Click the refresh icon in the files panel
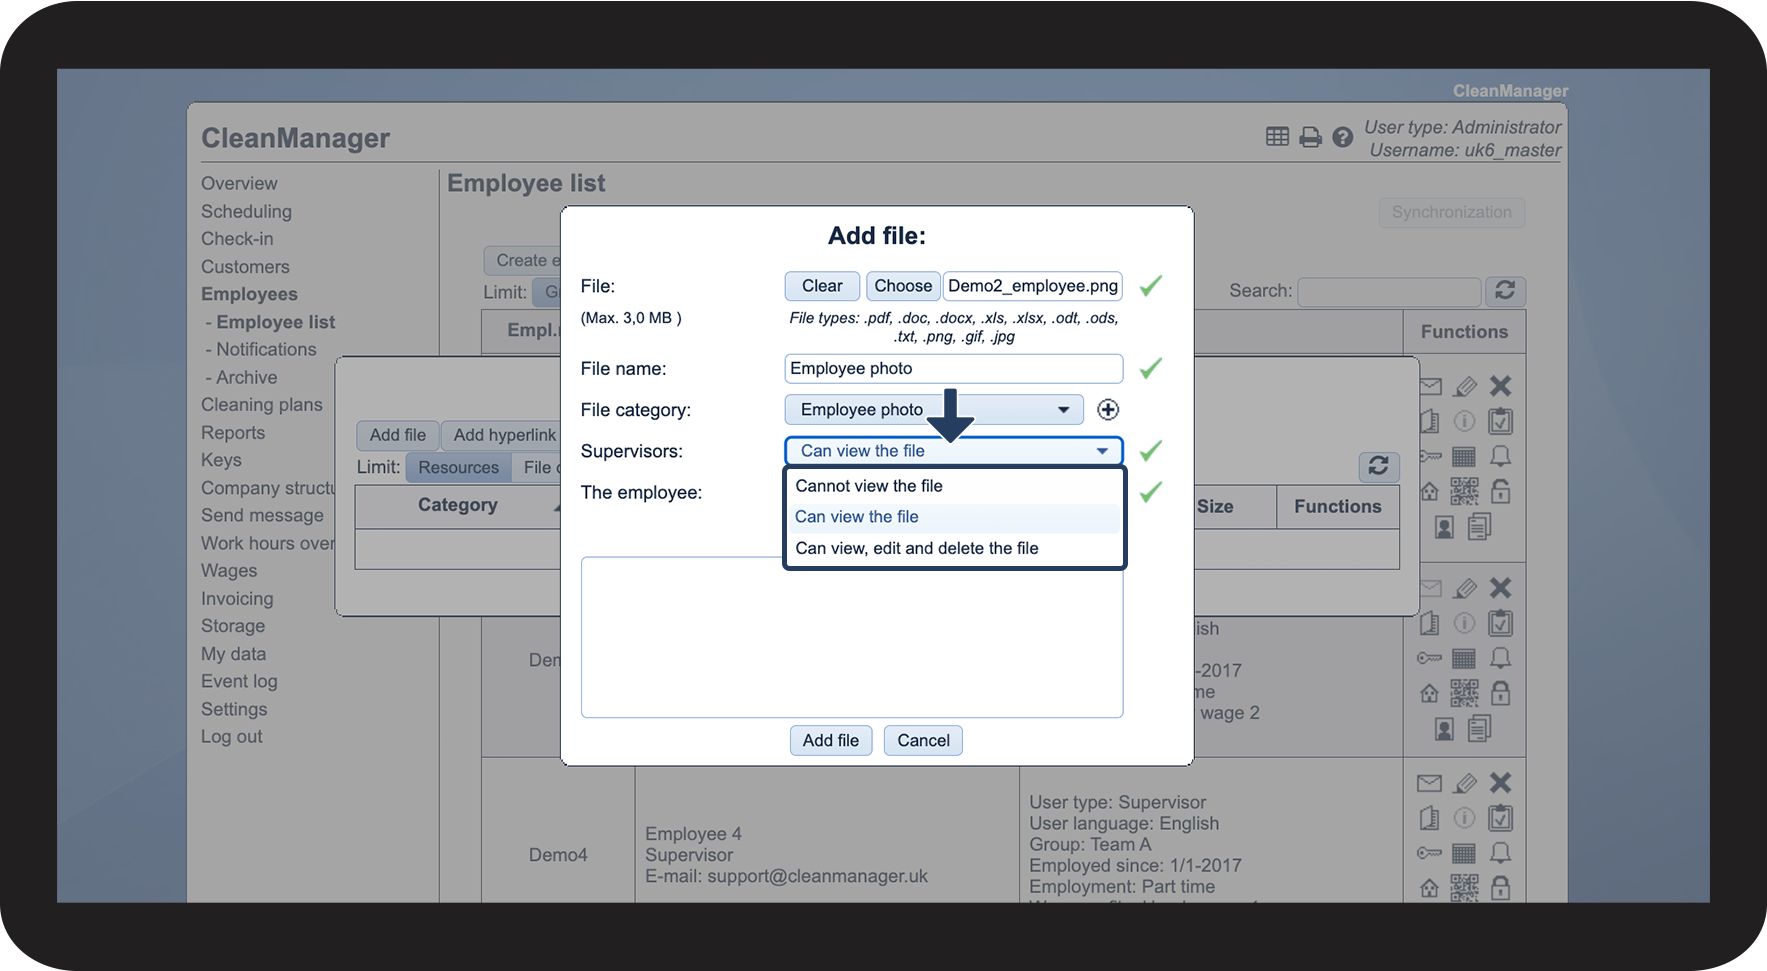The image size is (1767, 971). tap(1378, 466)
